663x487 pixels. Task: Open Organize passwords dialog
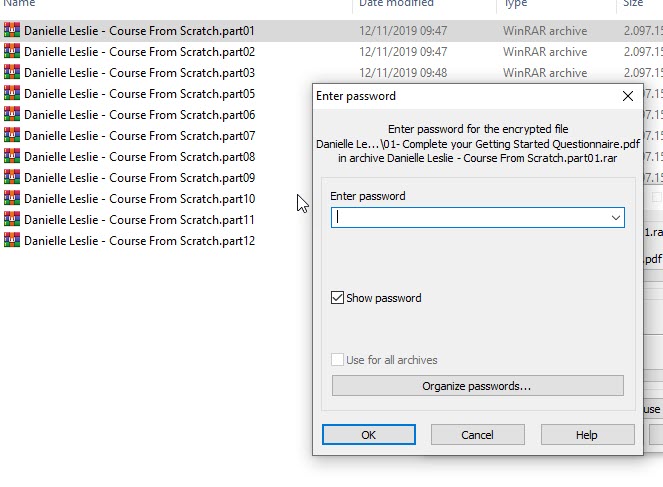477,386
